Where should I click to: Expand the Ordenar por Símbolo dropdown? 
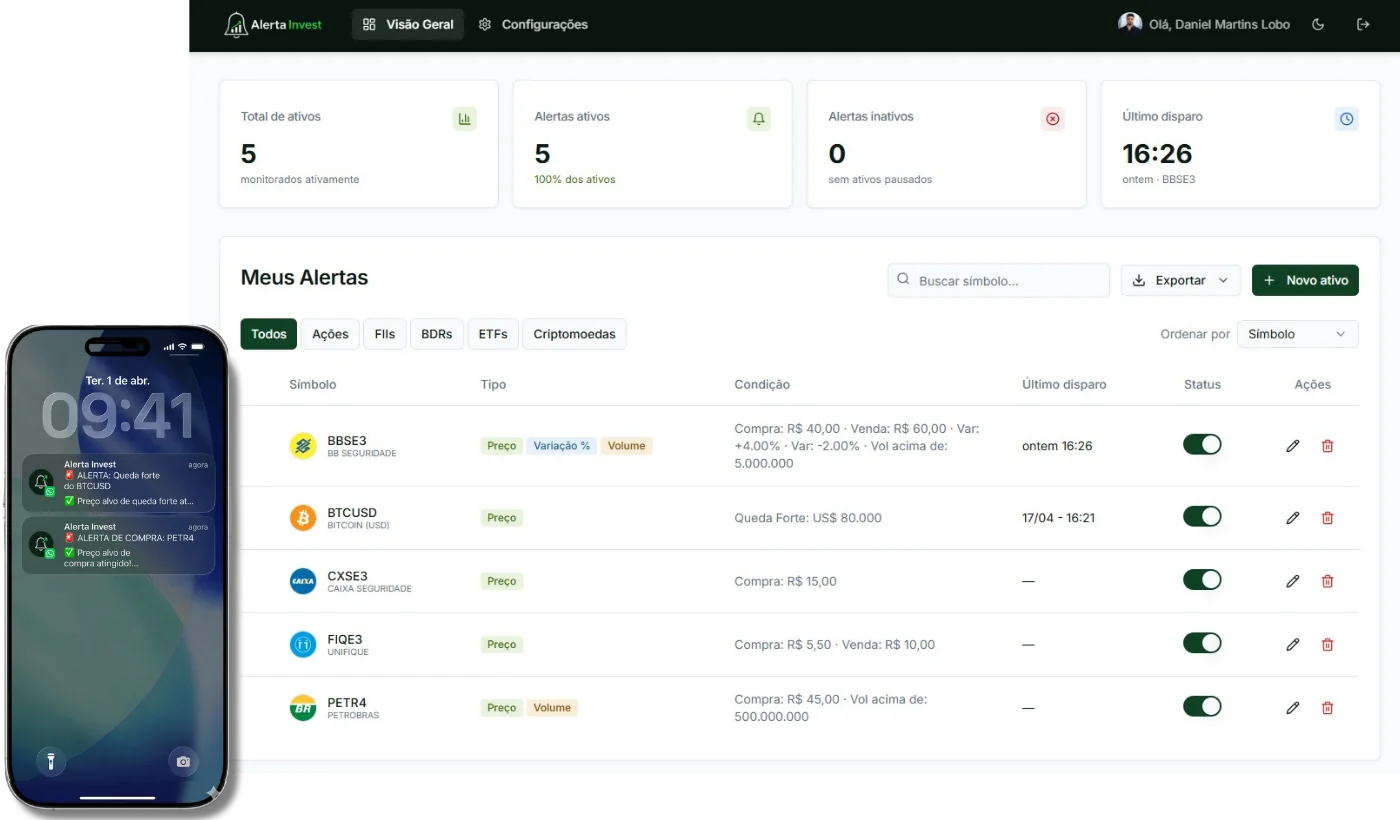tap(1297, 334)
